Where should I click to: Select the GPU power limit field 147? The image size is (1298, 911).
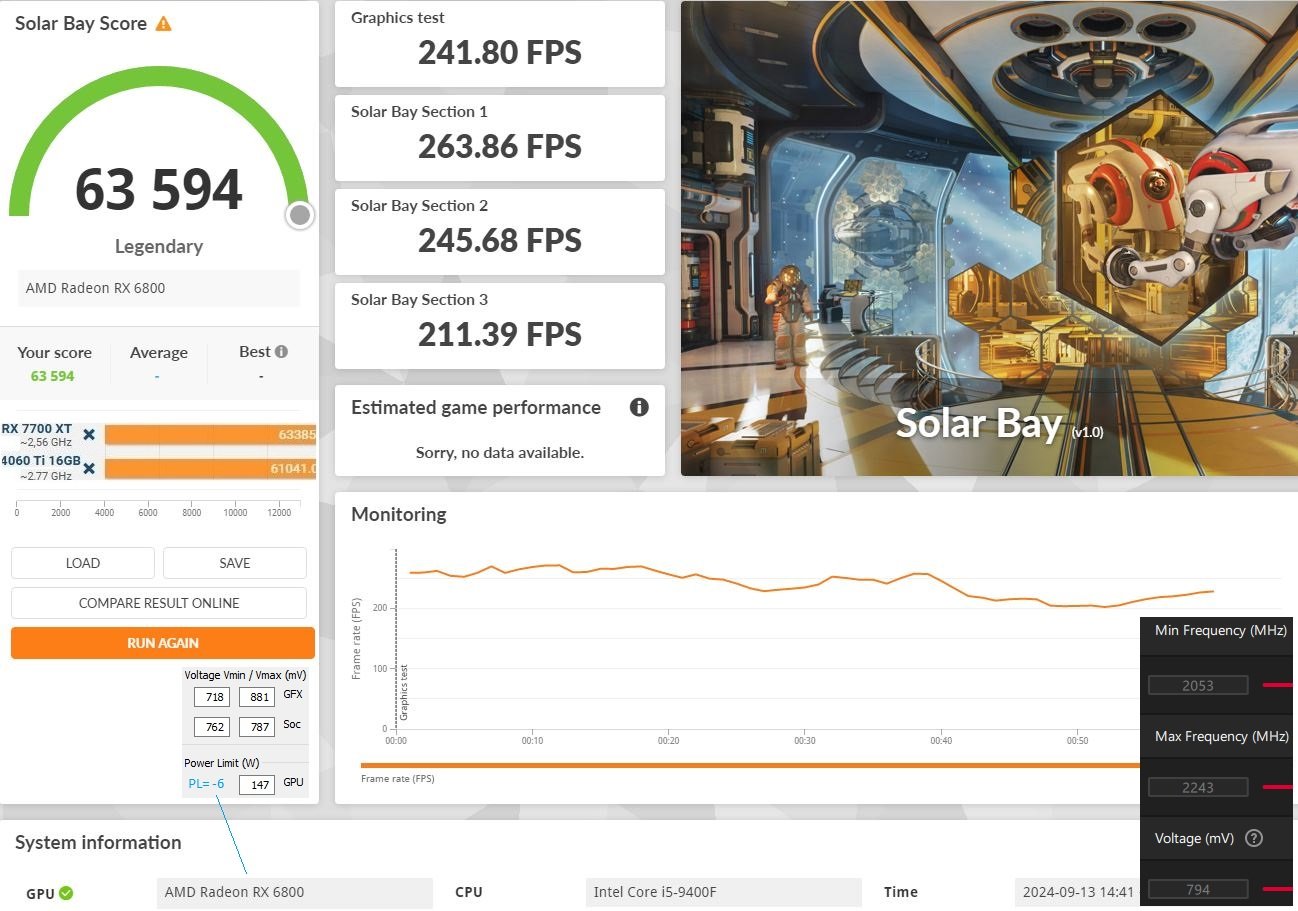(257, 785)
